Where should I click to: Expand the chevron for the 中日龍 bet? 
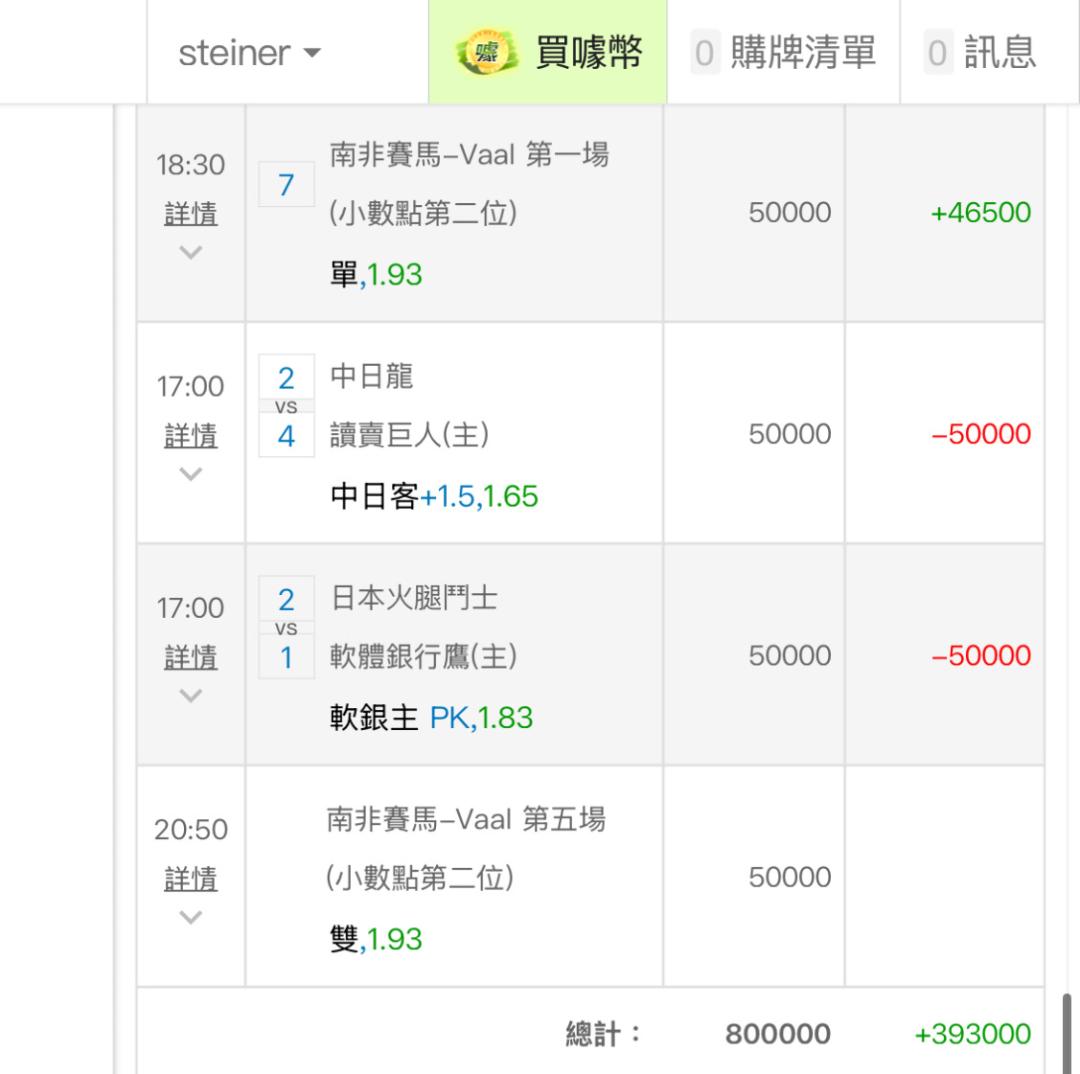[x=190, y=474]
